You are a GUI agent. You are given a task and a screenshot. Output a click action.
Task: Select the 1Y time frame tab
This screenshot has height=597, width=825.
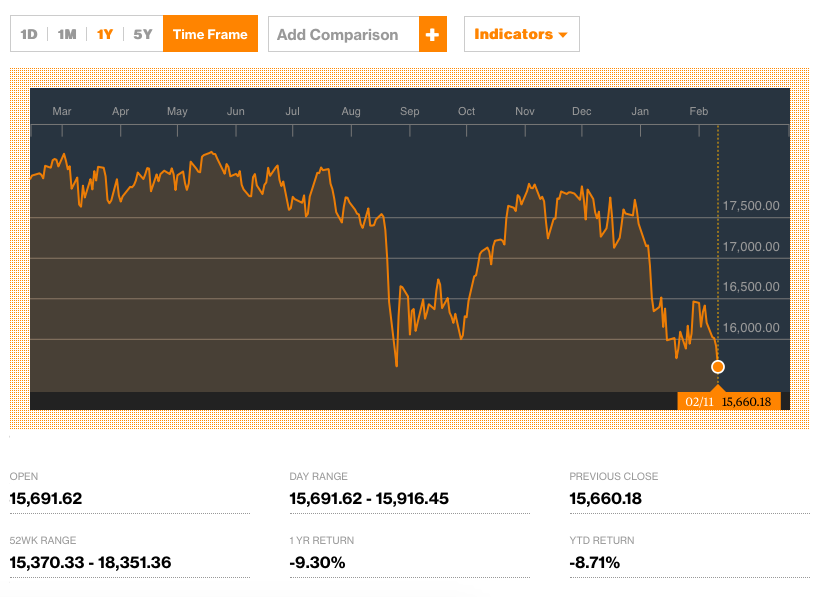(104, 33)
